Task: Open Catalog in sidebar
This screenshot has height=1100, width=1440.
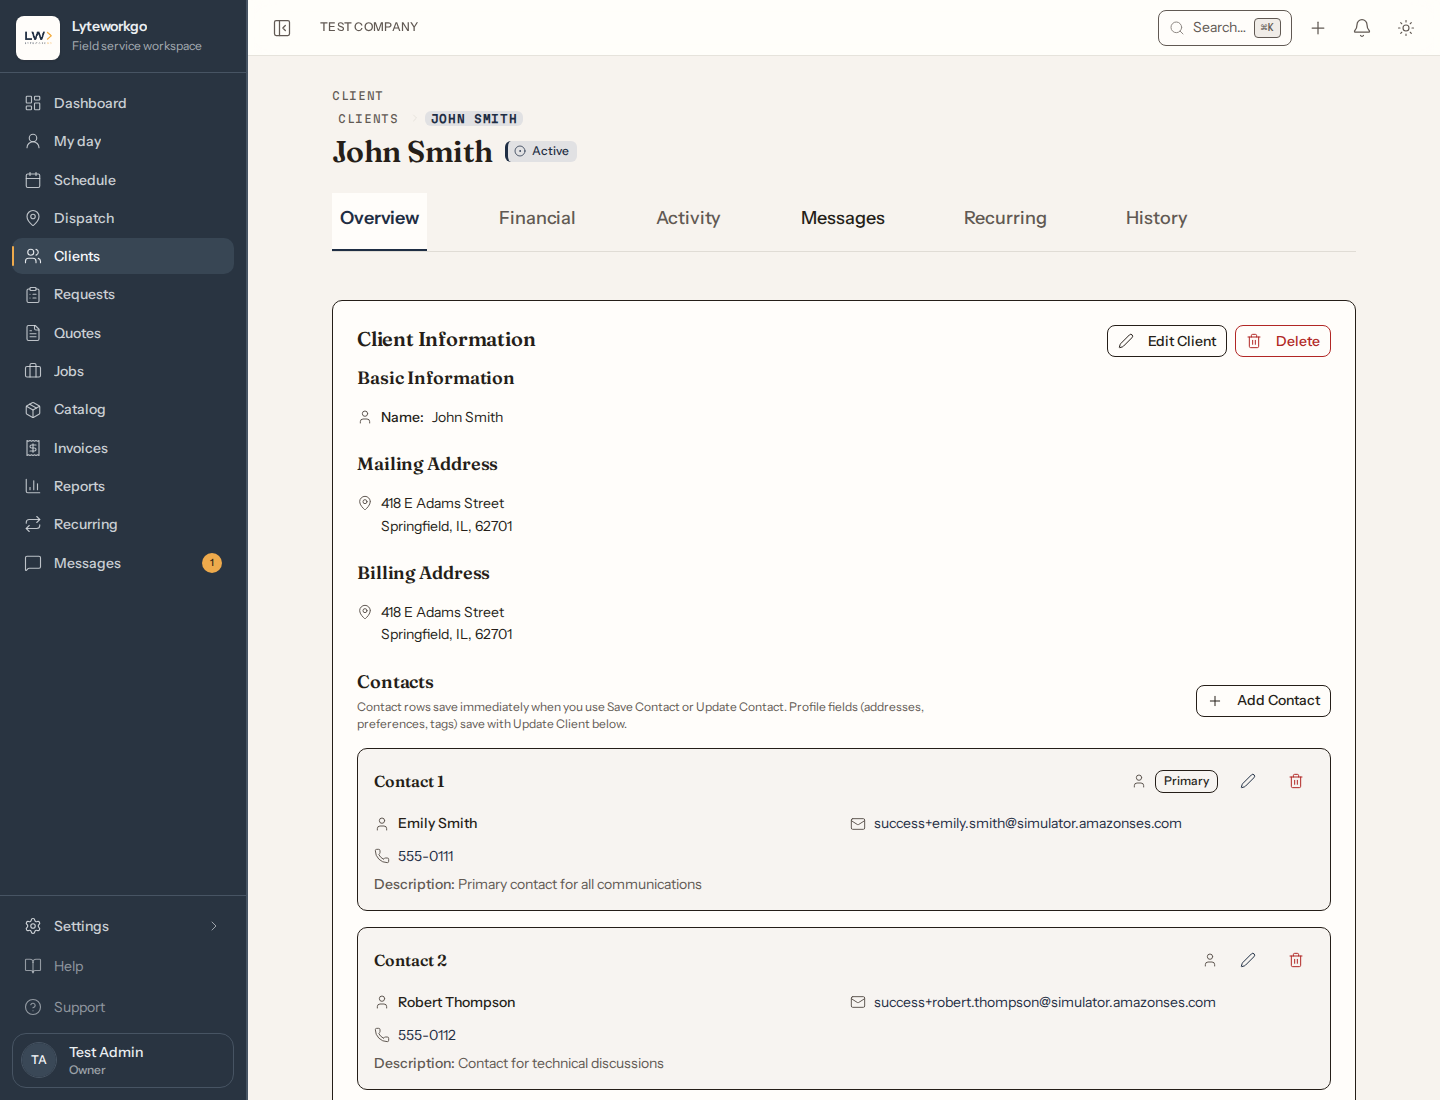Action: tap(123, 409)
